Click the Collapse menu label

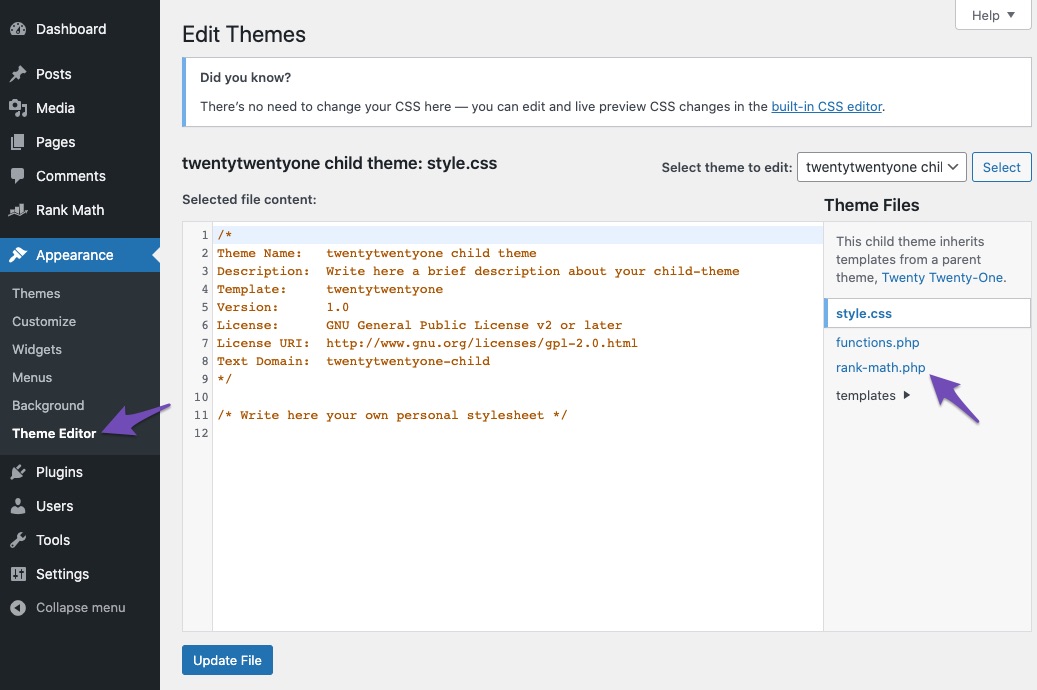pos(81,607)
